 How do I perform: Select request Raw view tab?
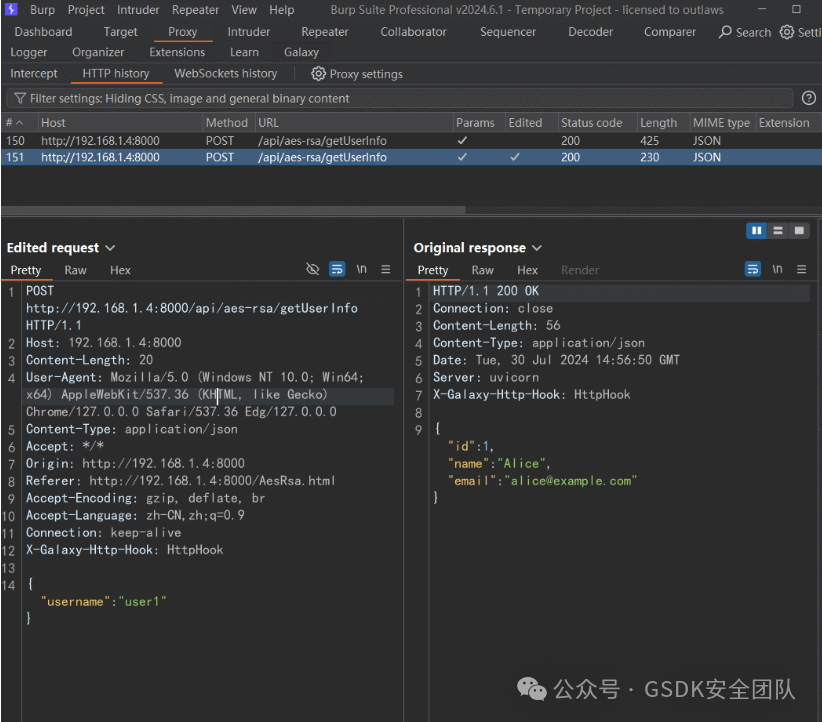[75, 270]
